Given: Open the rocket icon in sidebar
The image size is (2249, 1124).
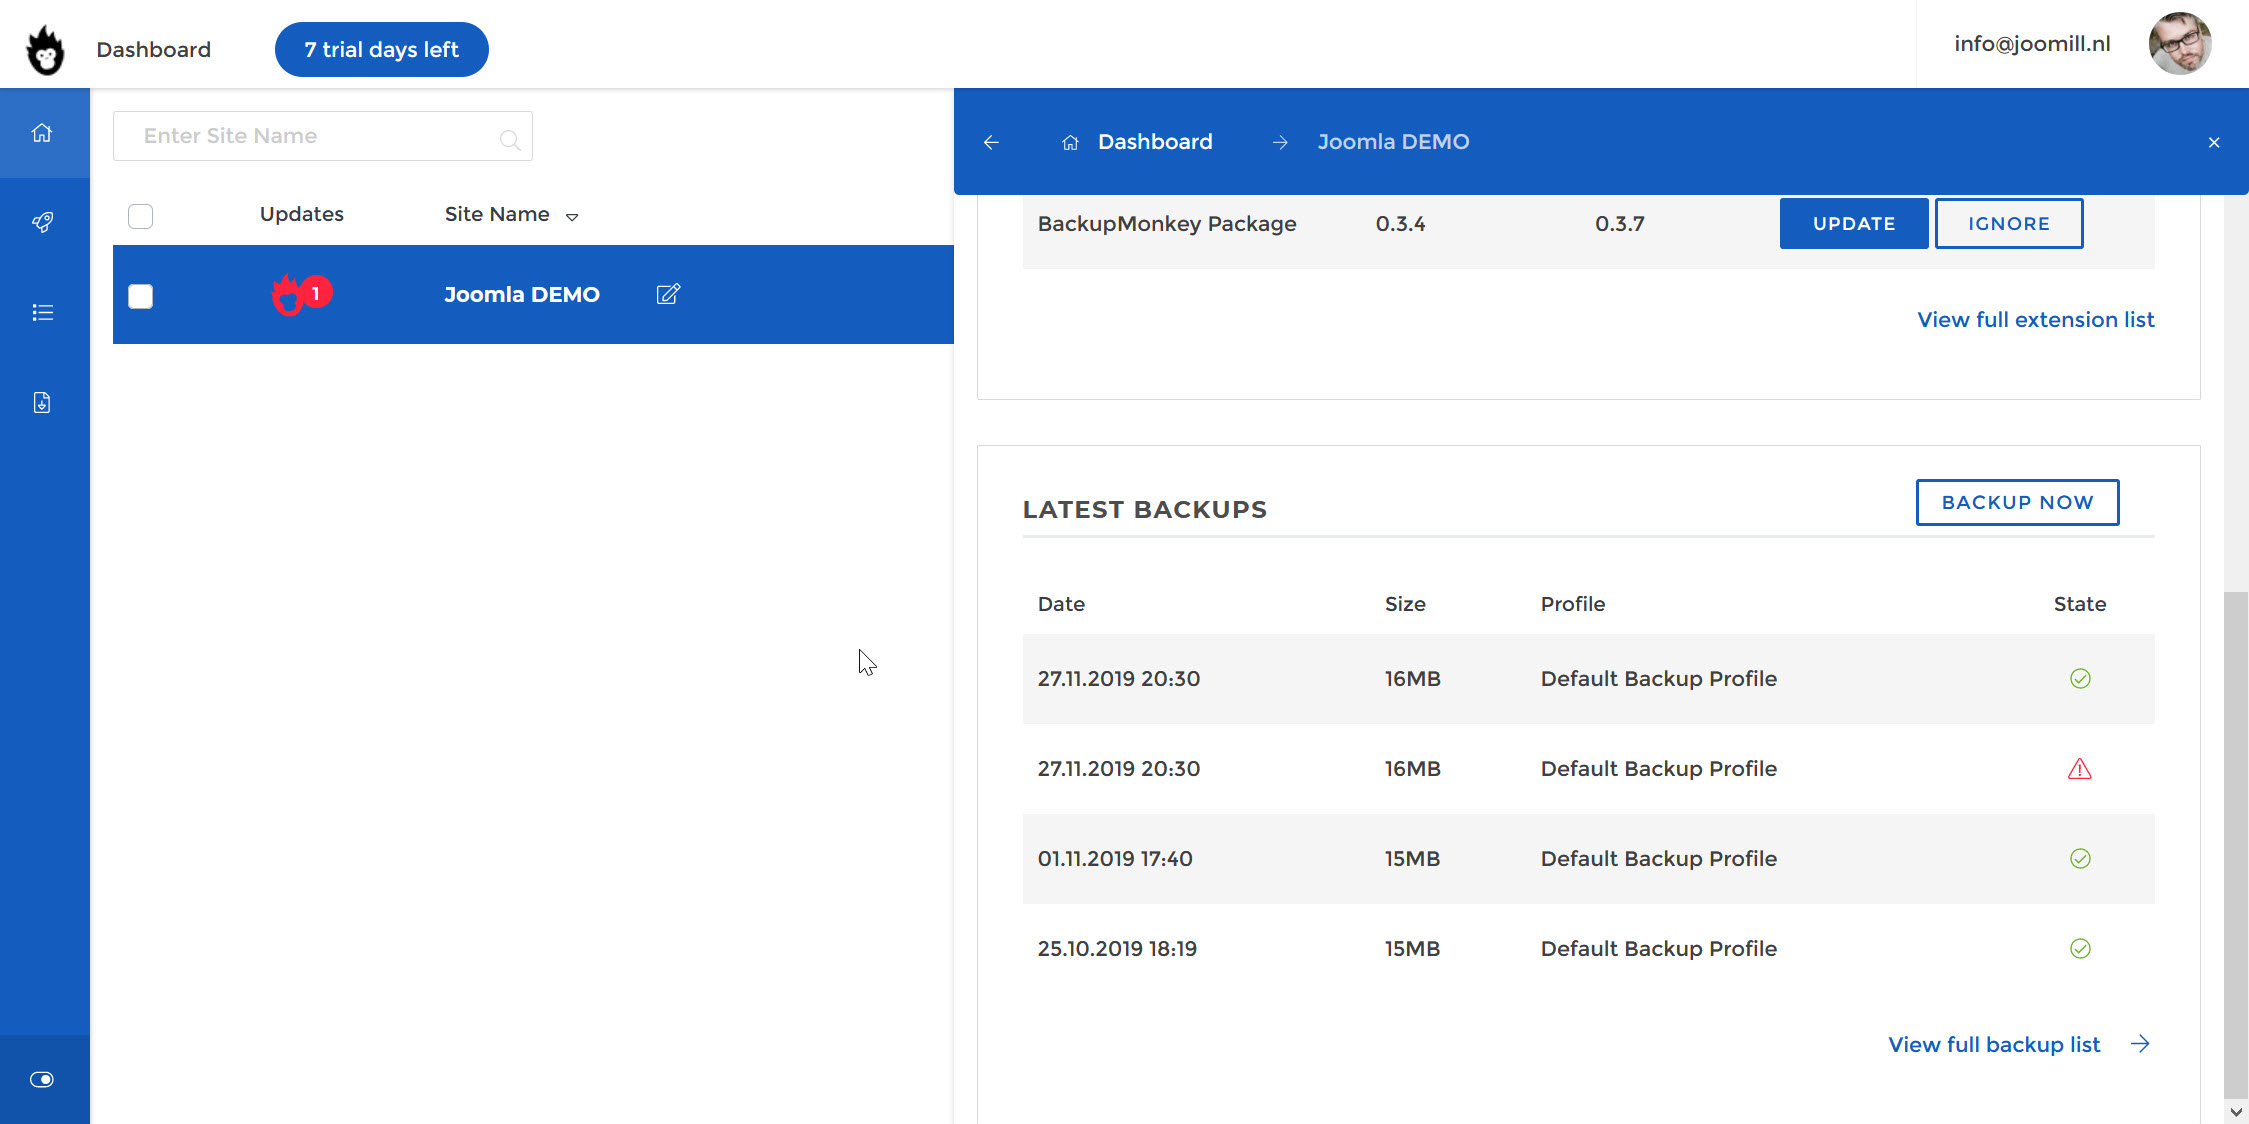Looking at the screenshot, I should tap(42, 222).
